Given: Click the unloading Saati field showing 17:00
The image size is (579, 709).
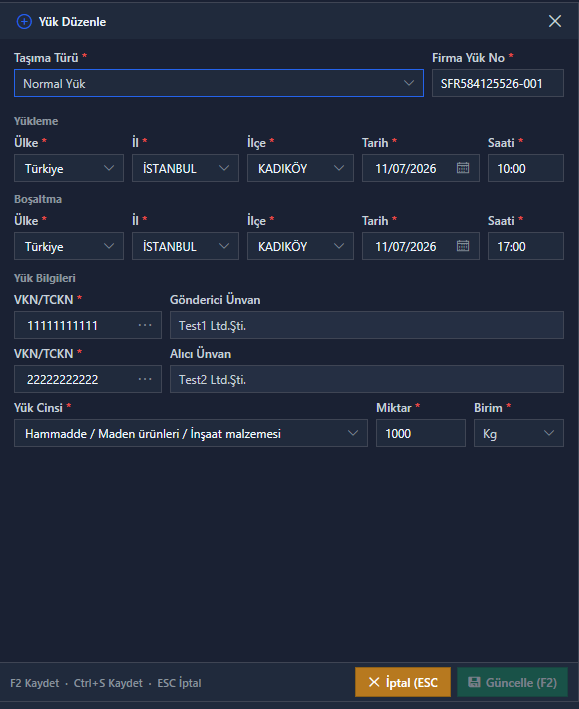Looking at the screenshot, I should click(x=526, y=246).
